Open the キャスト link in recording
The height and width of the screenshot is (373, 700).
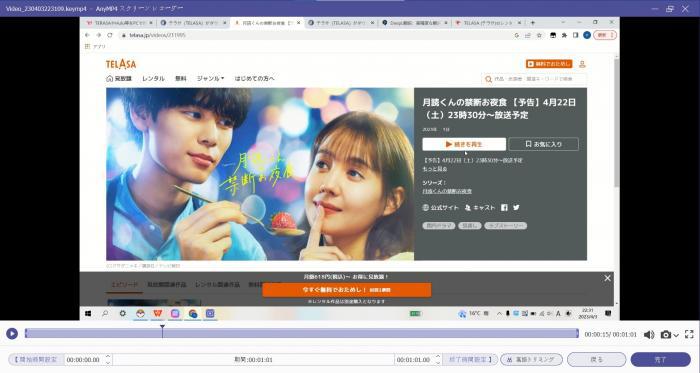pyautogui.click(x=480, y=207)
